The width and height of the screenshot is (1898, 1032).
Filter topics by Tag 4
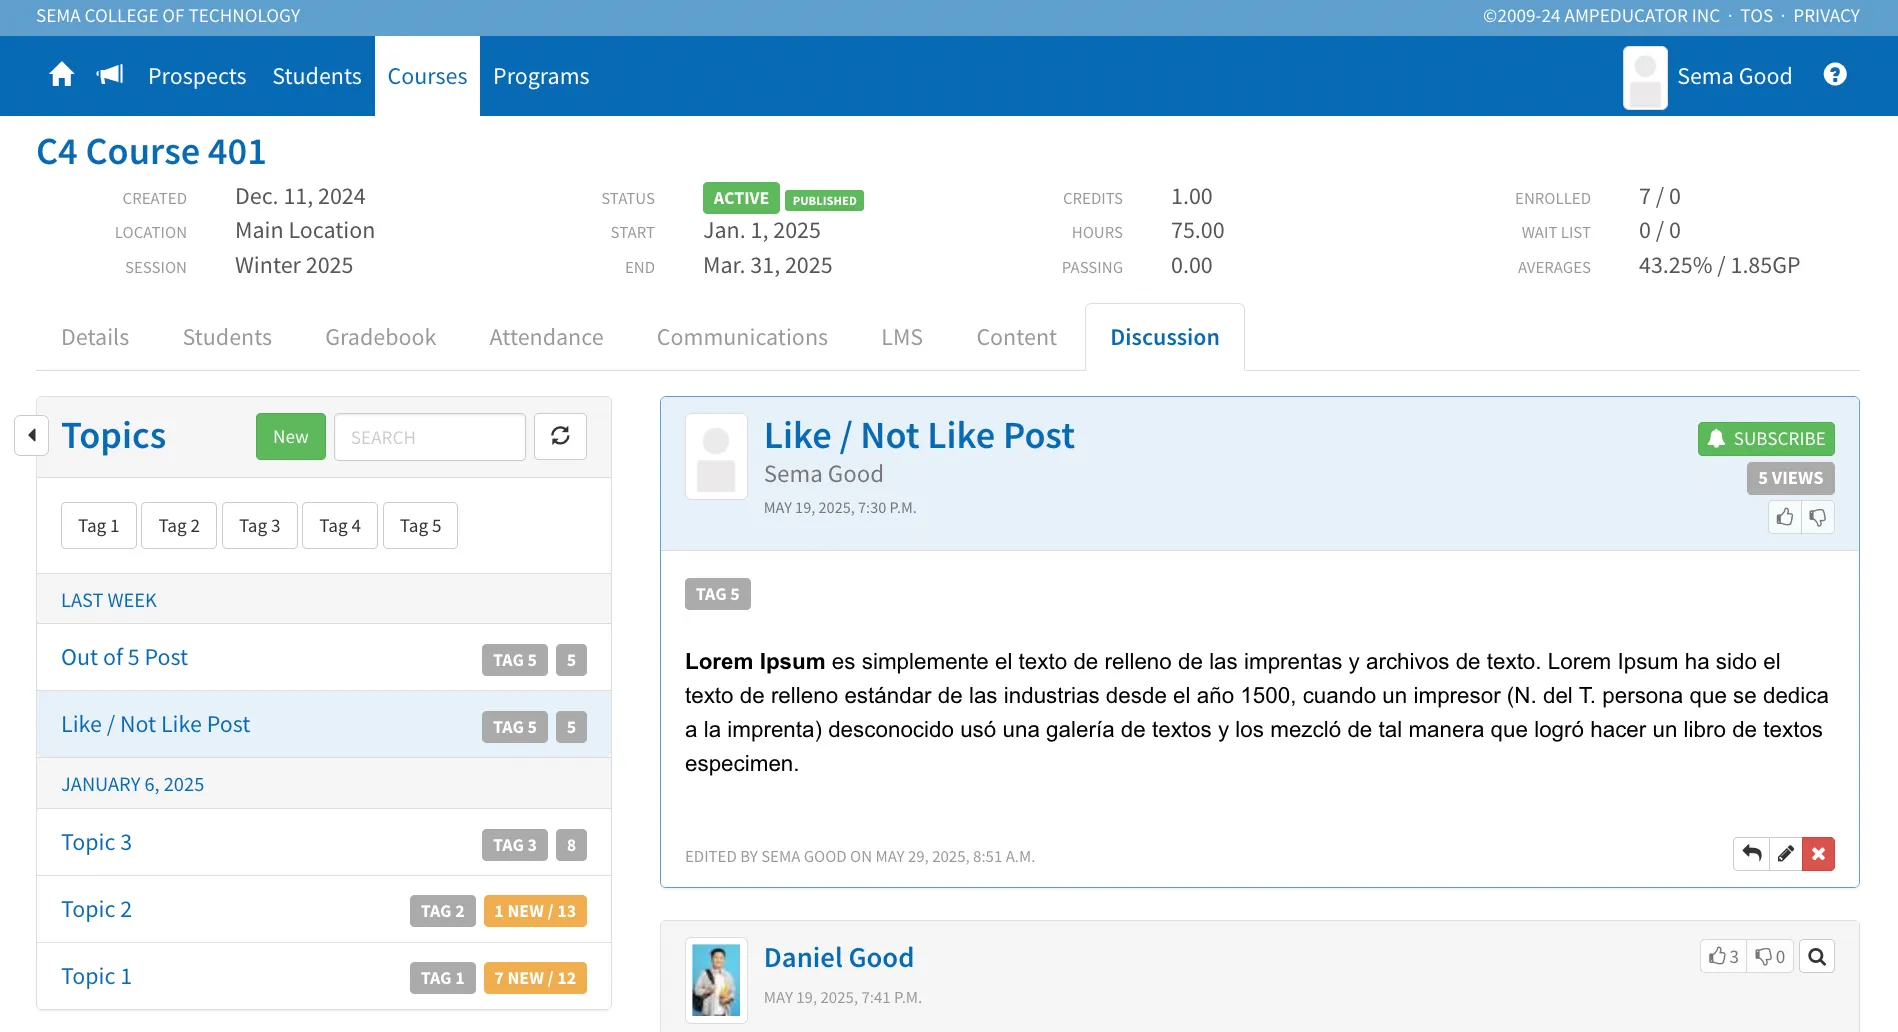(x=340, y=525)
